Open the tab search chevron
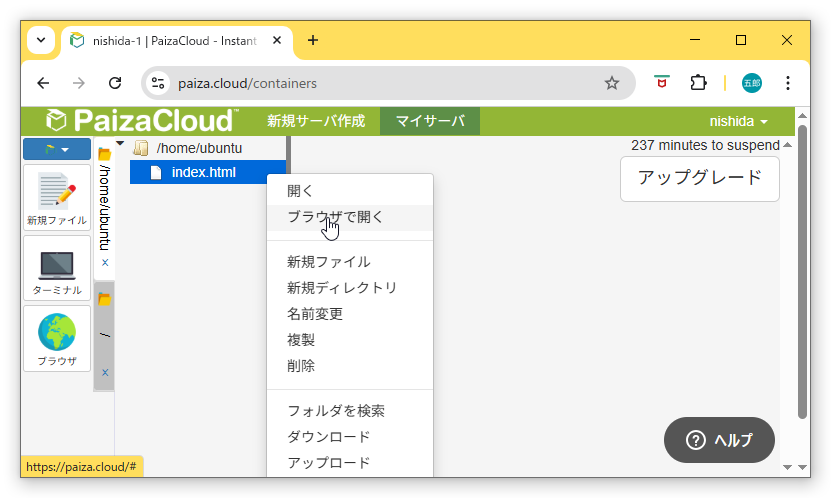Image resolution: width=831 pixels, height=498 pixels. click(x=41, y=40)
